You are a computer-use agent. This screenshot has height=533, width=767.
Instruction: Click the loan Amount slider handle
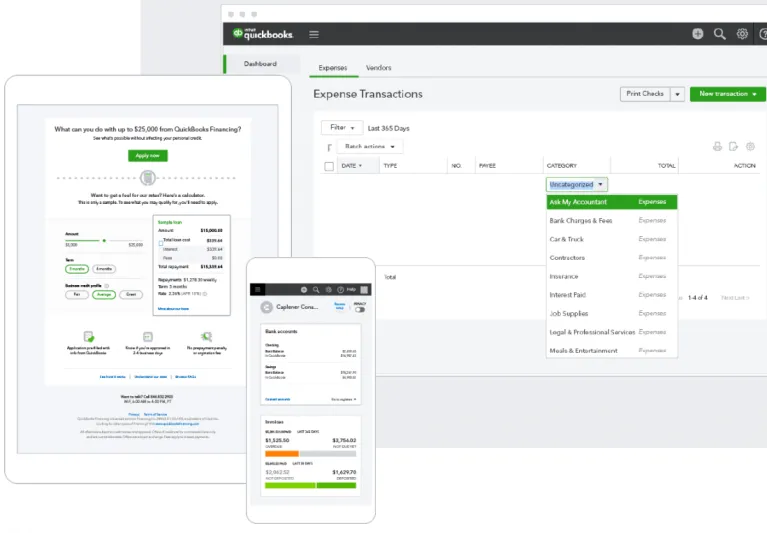104,241
